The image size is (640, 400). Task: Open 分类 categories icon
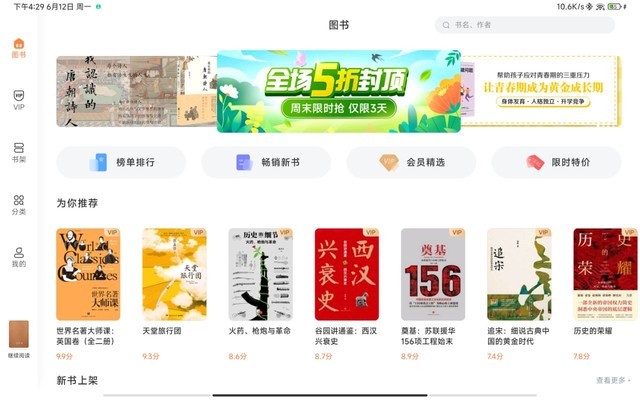[x=19, y=200]
